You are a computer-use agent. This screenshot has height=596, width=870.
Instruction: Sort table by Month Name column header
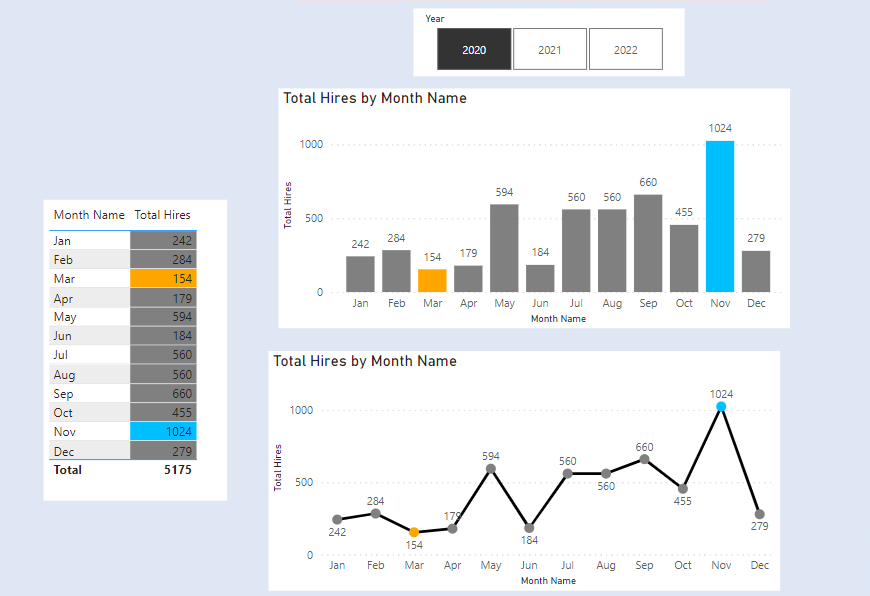(x=89, y=215)
